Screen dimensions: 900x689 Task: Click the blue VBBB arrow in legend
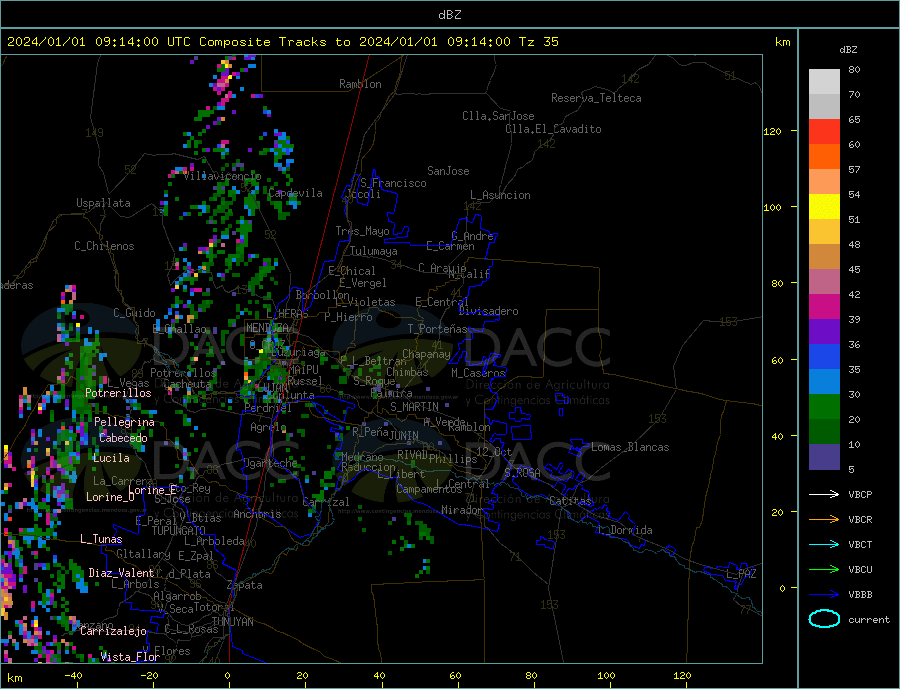point(824,594)
